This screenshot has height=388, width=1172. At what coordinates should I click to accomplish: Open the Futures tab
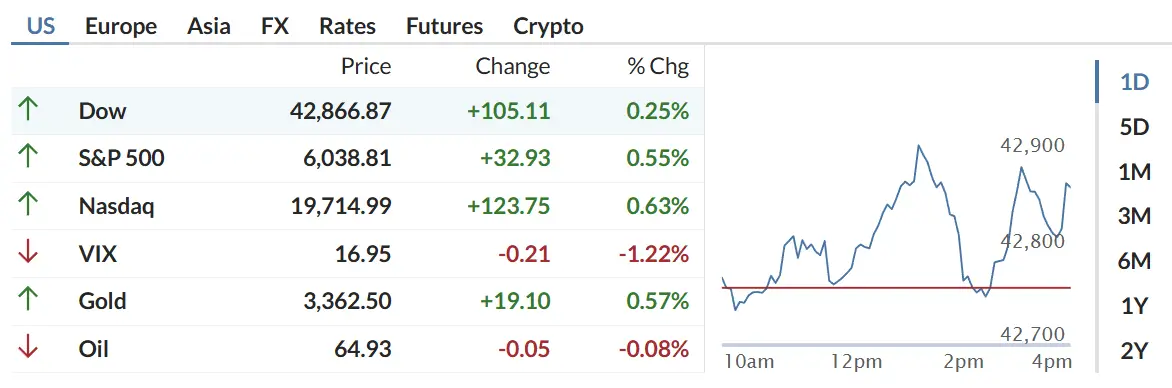(445, 26)
